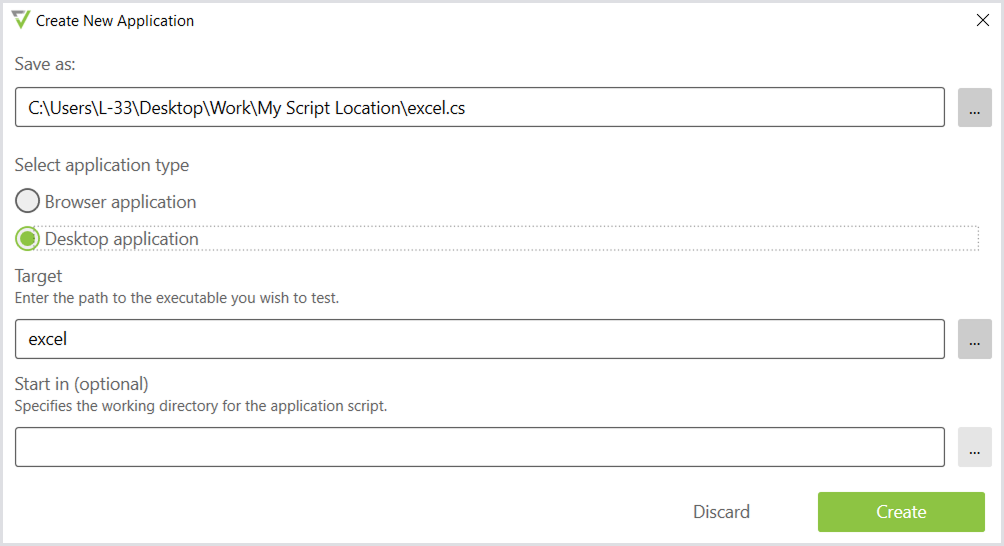Select the Desktop application radio button

pos(27,239)
